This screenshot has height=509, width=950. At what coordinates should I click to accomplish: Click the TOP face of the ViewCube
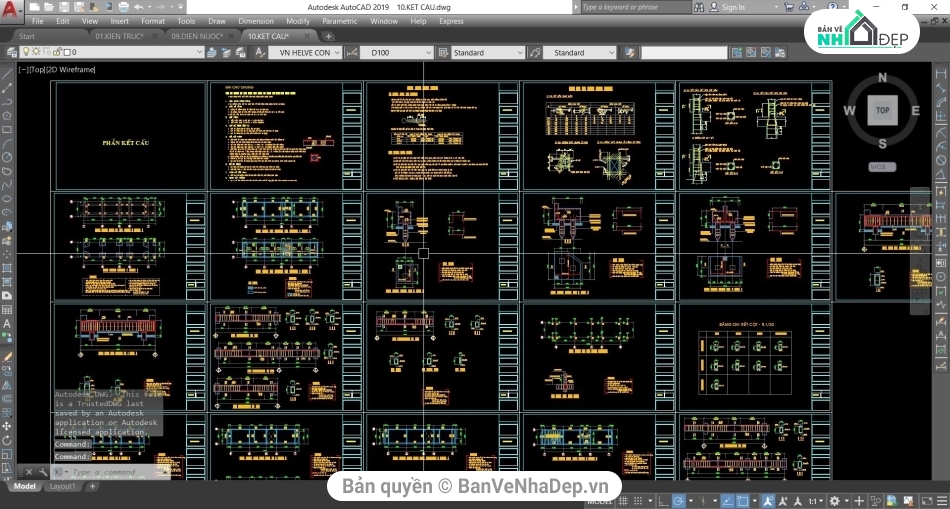(x=882, y=111)
